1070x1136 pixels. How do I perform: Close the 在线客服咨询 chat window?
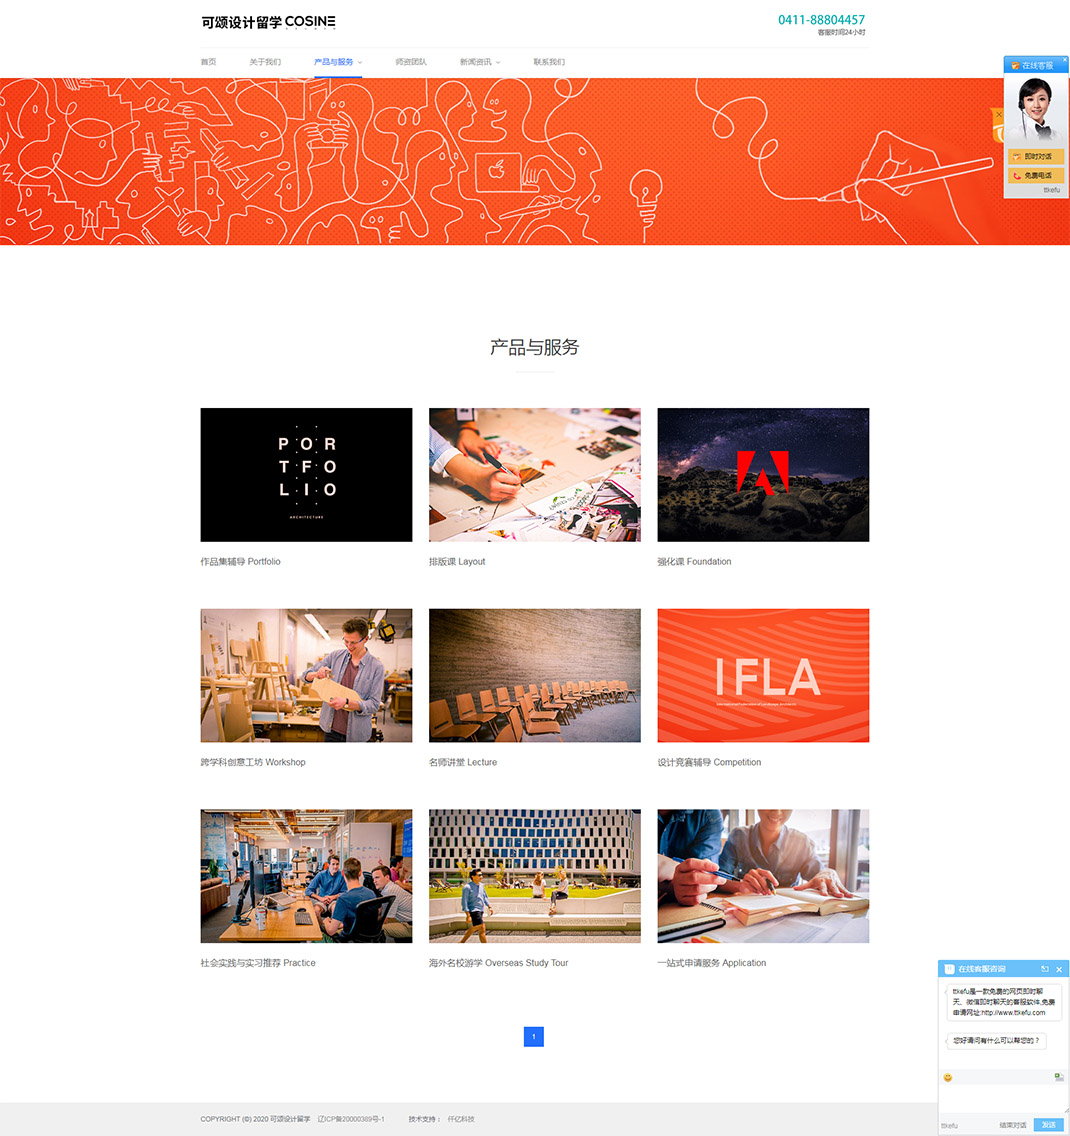click(1059, 969)
